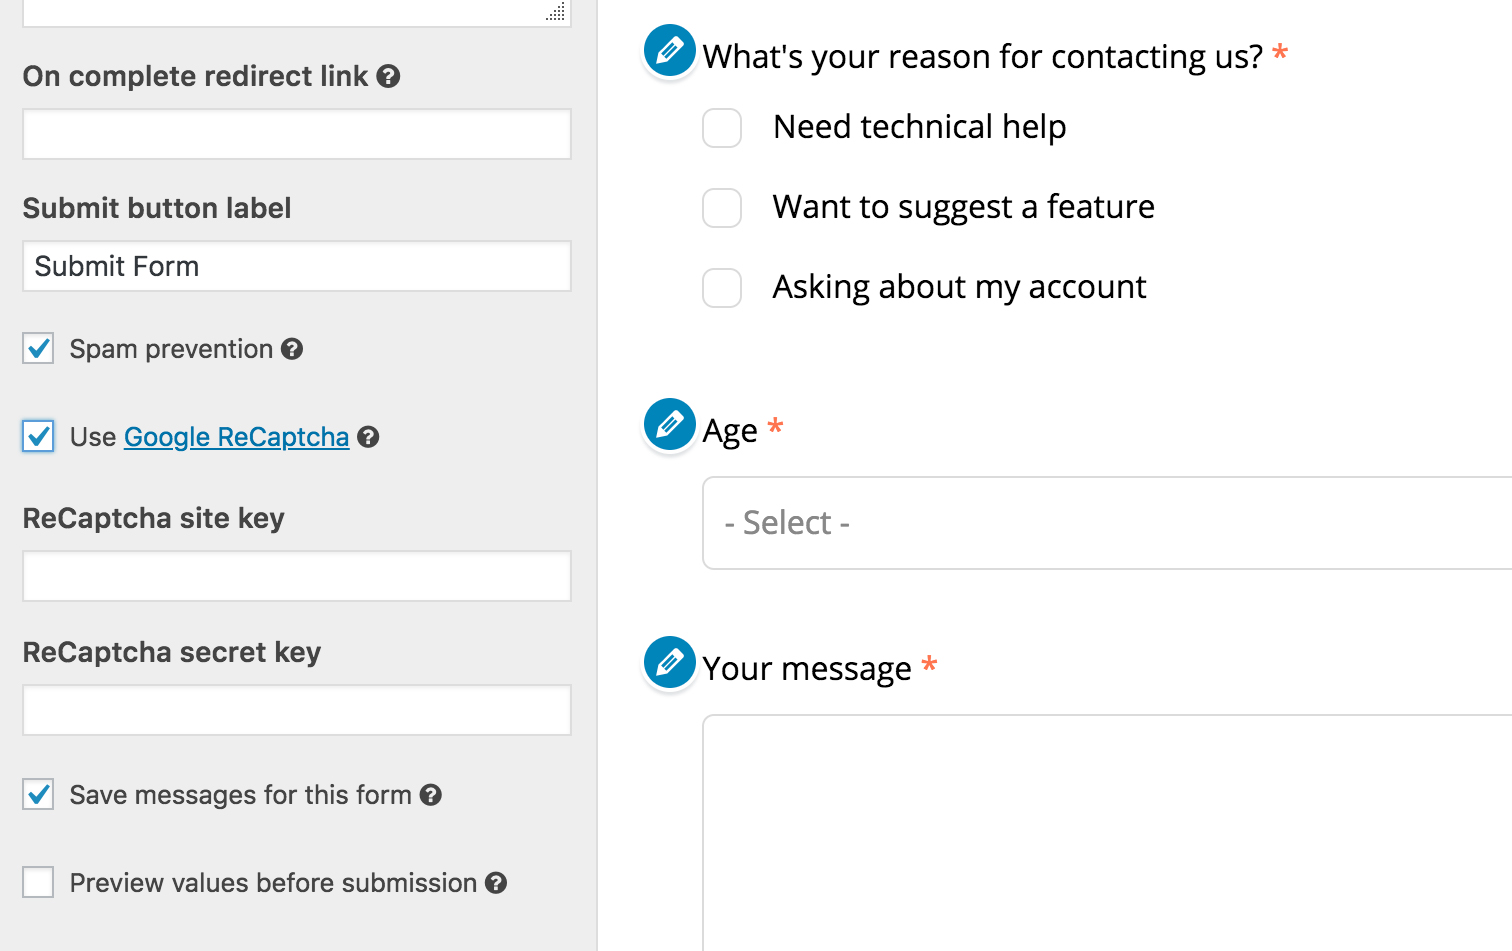The height and width of the screenshot is (951, 1512).
Task: Follow the Google ReCaptcha link
Action: (x=237, y=437)
